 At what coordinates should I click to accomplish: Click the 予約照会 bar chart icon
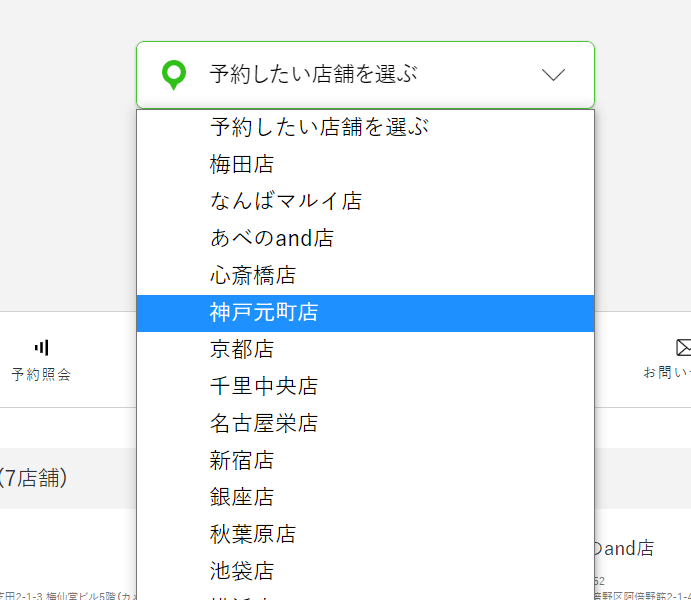(41, 347)
